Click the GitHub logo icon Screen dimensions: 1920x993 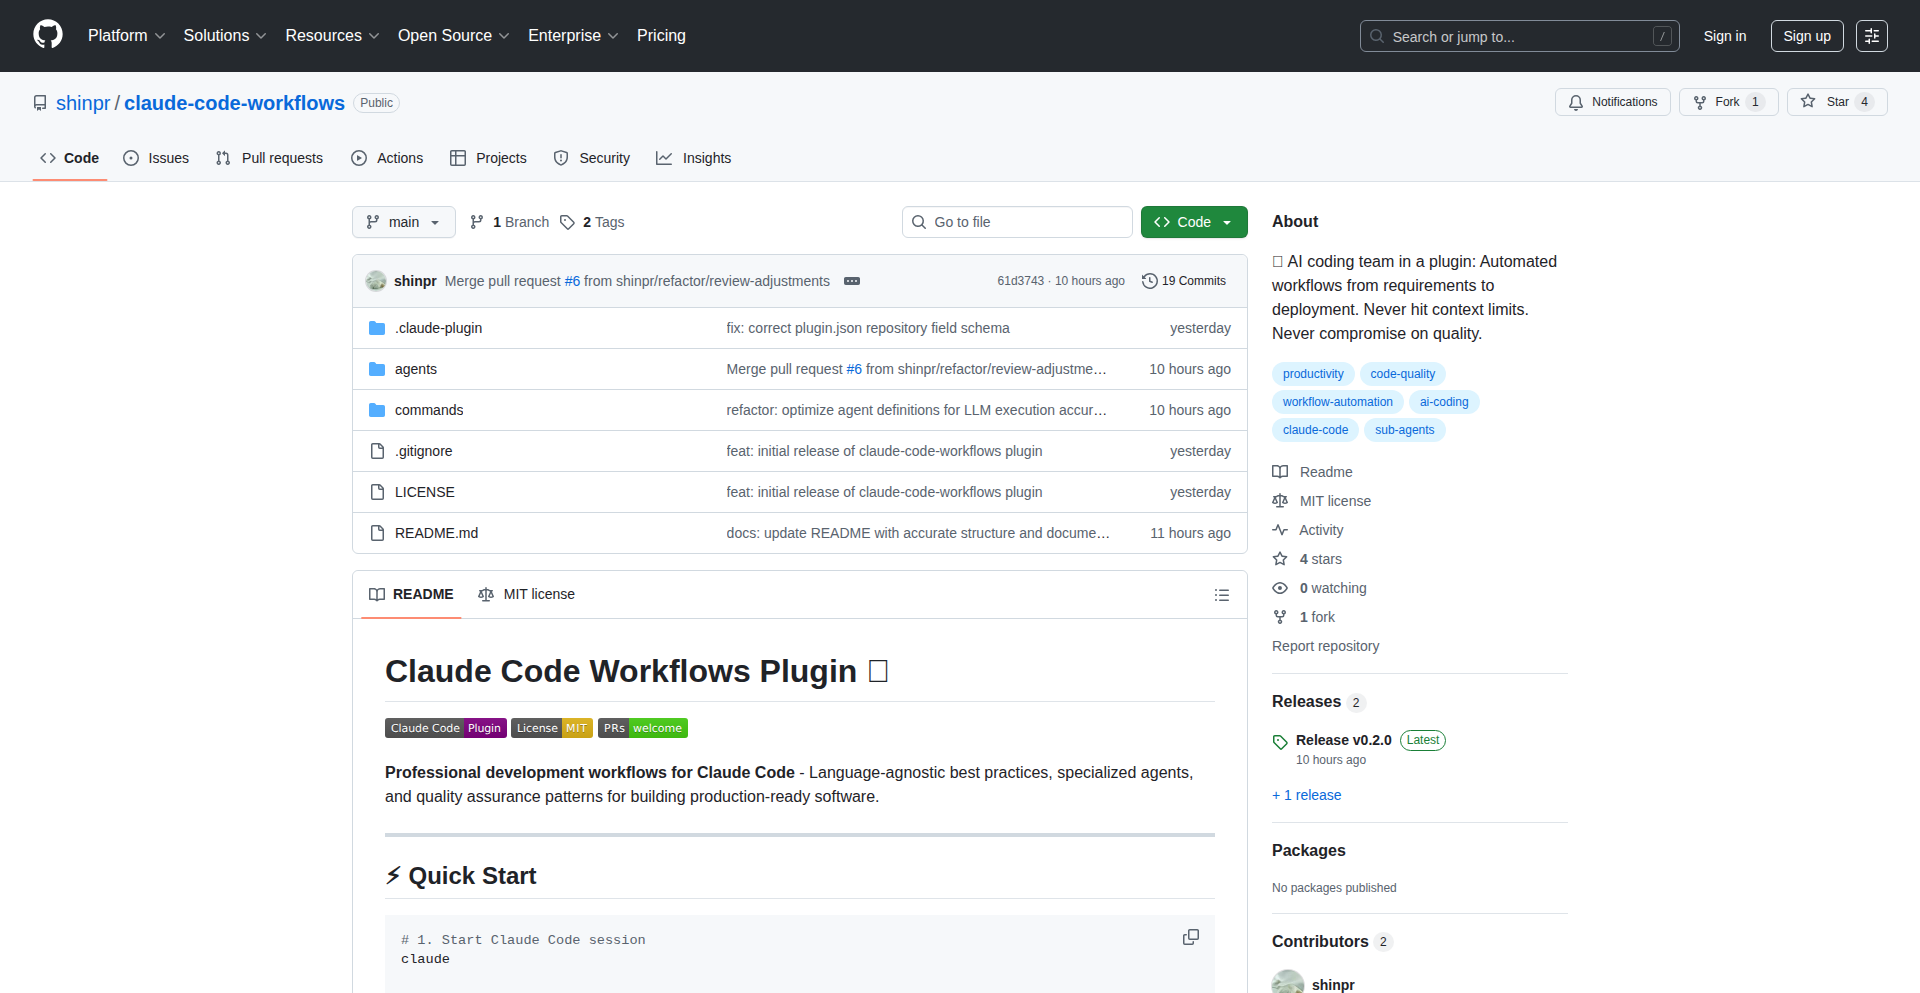tap(48, 35)
